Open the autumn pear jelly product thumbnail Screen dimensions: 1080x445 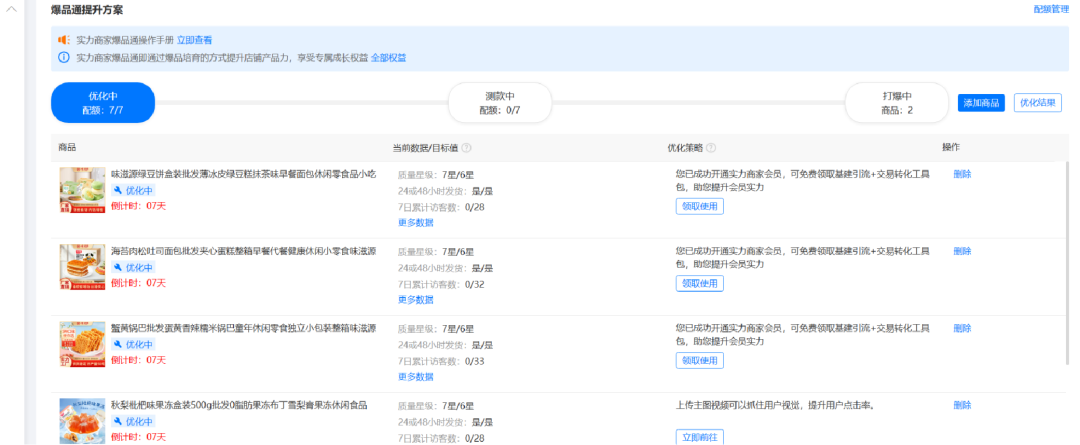point(82,421)
